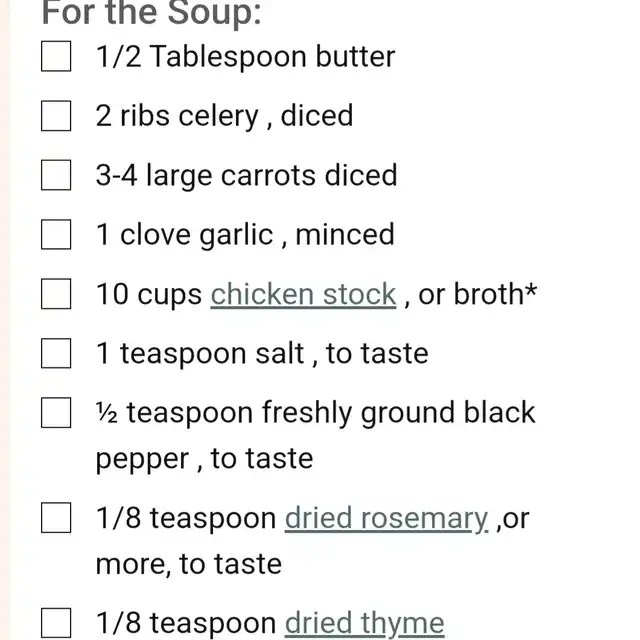640x640 pixels.
Task: Click the '2 ribs celery, diced' text
Action: pyautogui.click(x=224, y=116)
